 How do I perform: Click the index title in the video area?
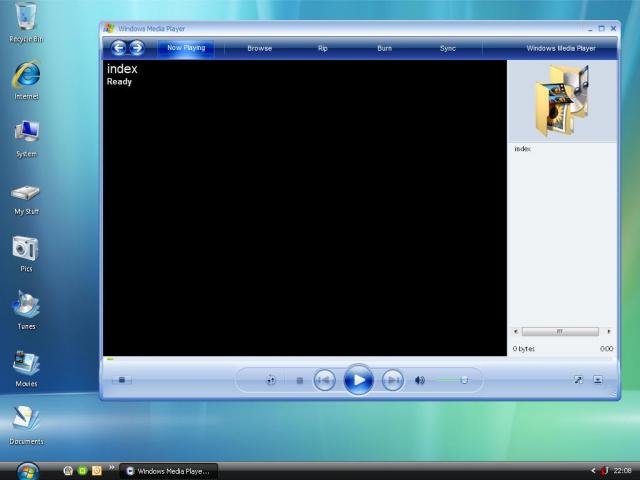coord(122,69)
